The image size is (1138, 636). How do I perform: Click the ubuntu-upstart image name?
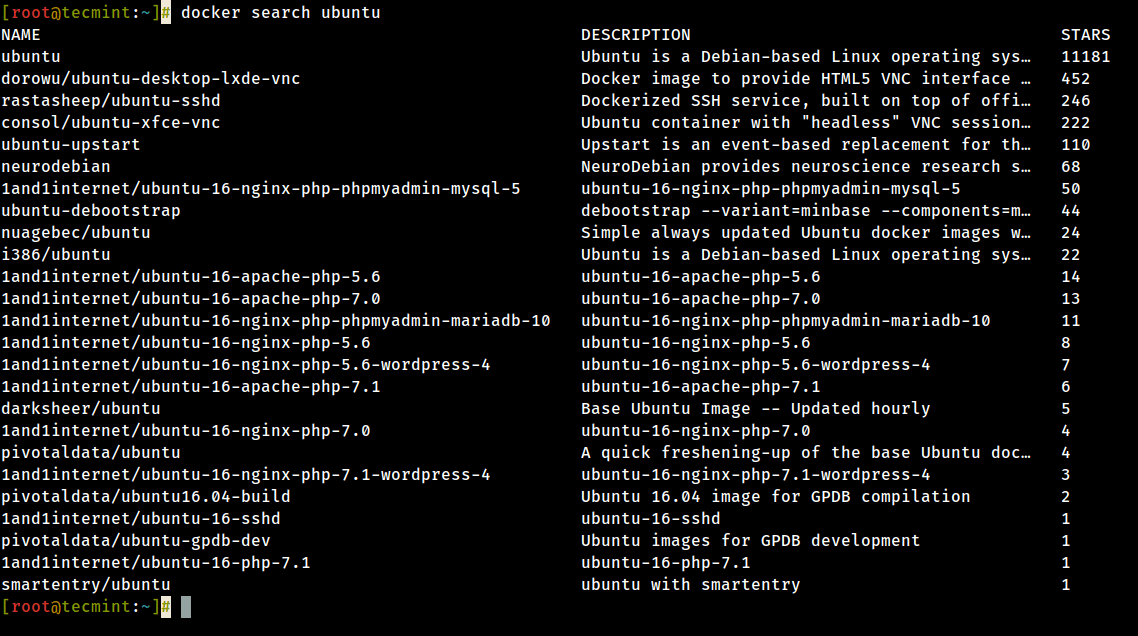coord(70,145)
